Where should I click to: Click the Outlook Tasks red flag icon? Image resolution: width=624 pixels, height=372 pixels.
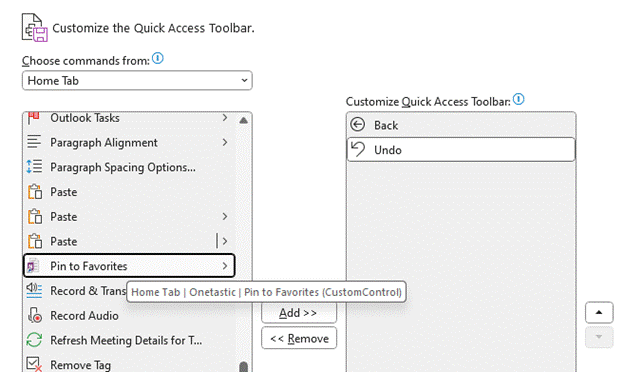34,118
